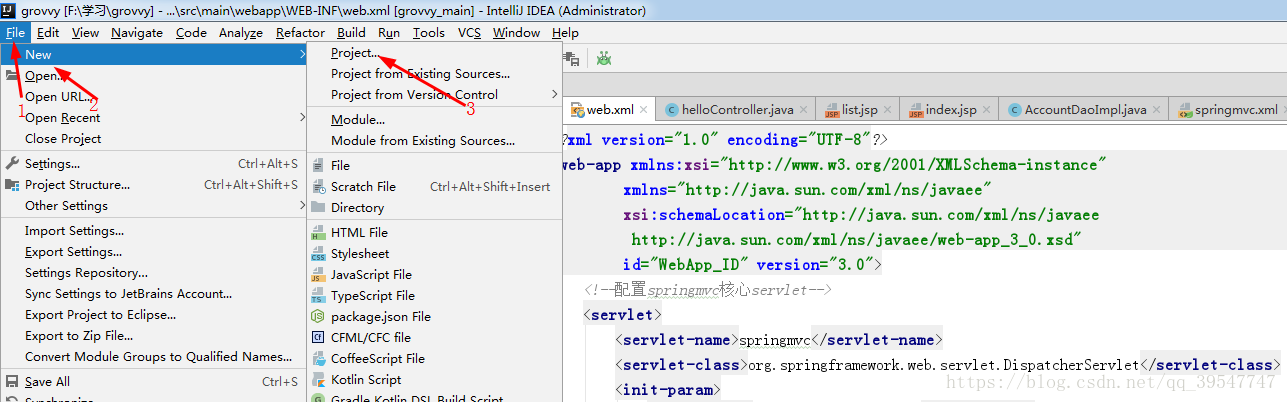Image resolution: width=1287 pixels, height=402 pixels.
Task: Select Close Project menu entry
Action: (63, 139)
